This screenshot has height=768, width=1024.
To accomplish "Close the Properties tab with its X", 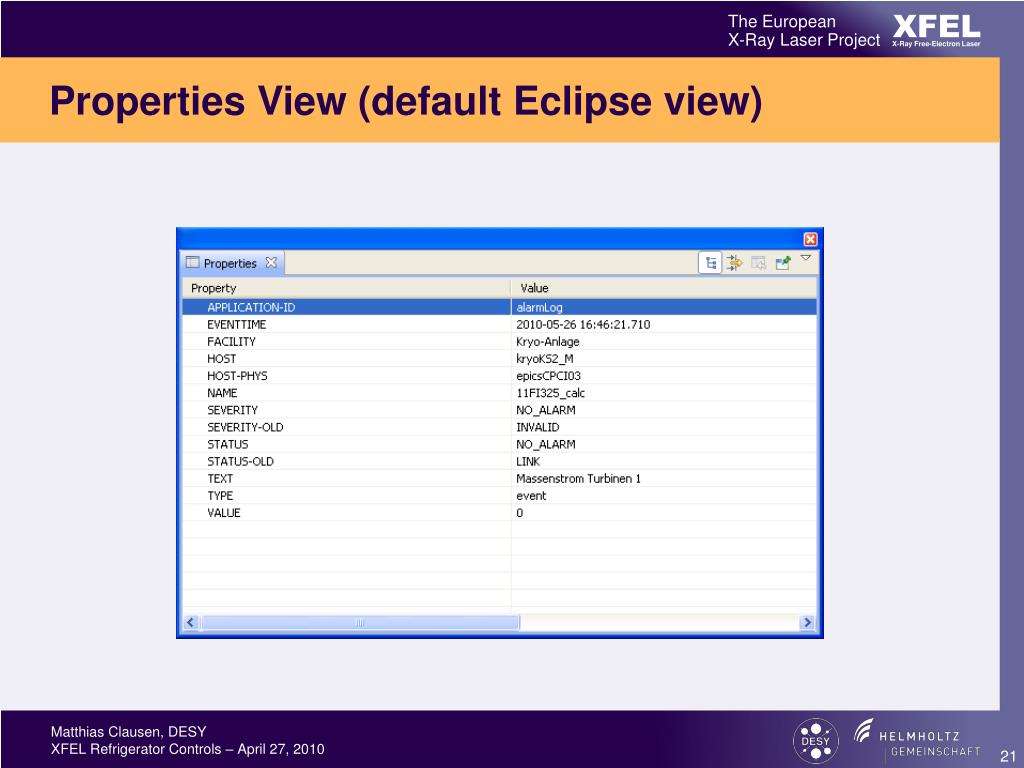I will (x=271, y=263).
